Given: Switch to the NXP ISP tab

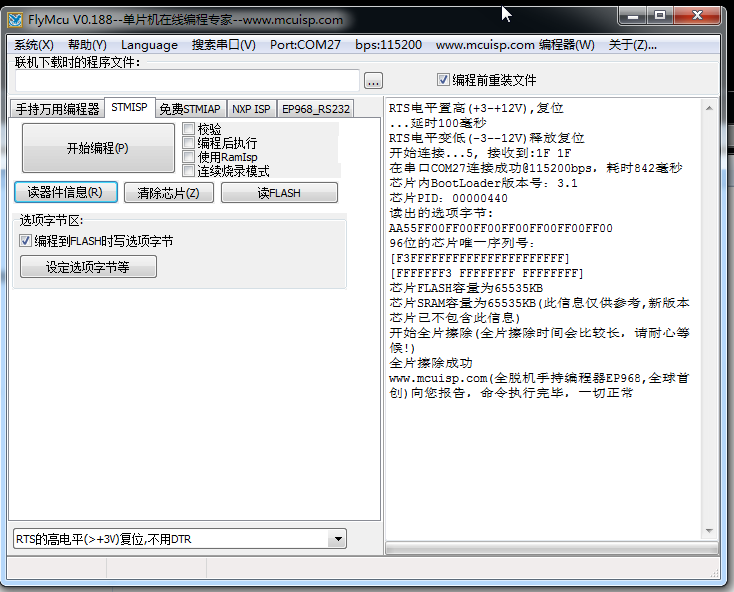Looking at the screenshot, I should click(251, 109).
